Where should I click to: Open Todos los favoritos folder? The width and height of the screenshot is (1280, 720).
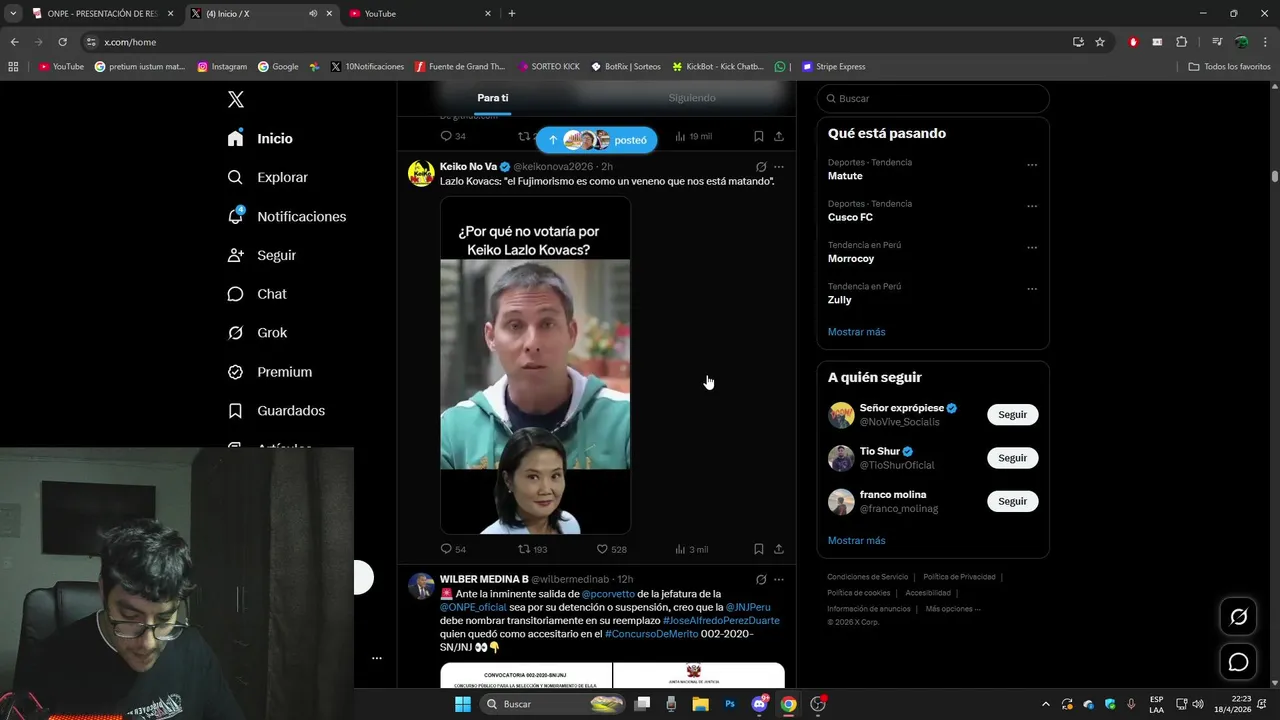pyautogui.click(x=1229, y=67)
